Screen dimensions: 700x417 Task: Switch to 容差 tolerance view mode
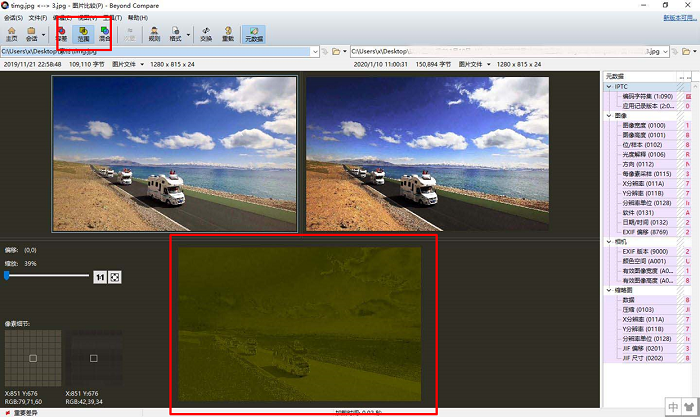[x=62, y=34]
